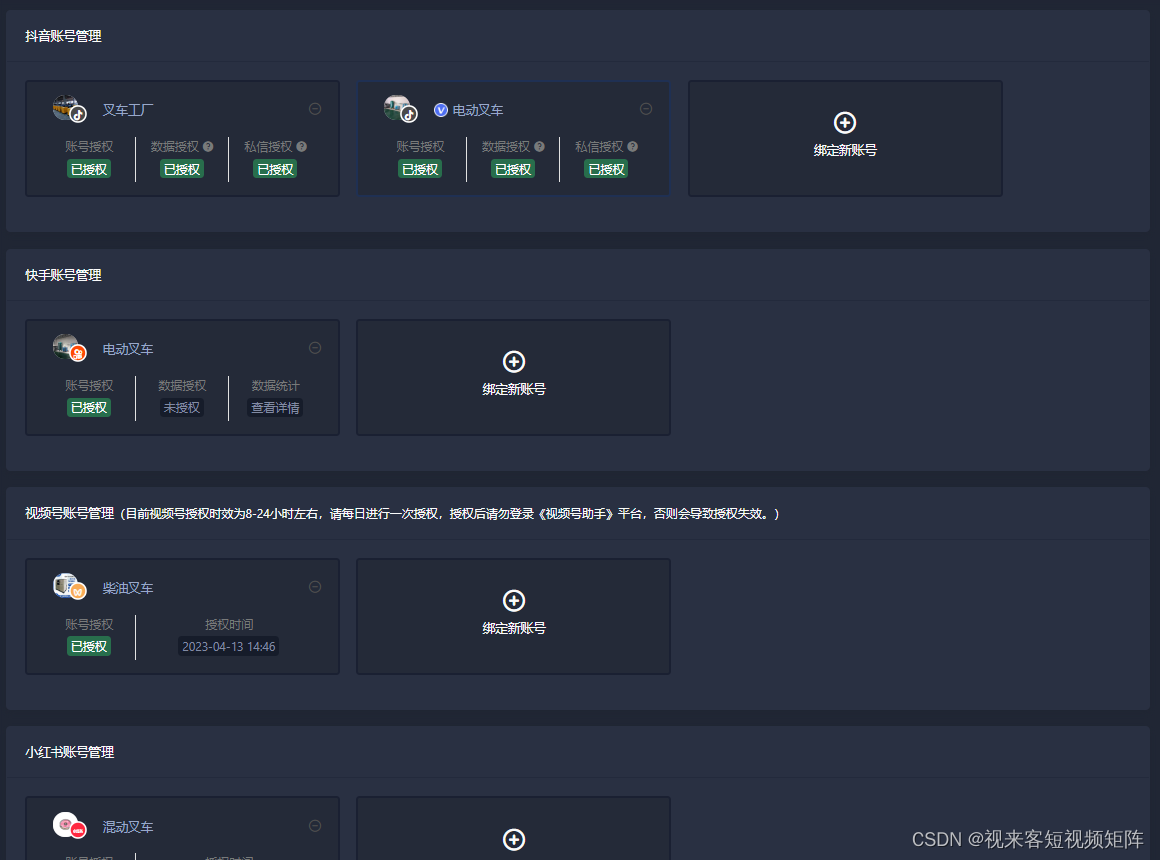Click 数据统计 label on Kuaishou card

275,386
